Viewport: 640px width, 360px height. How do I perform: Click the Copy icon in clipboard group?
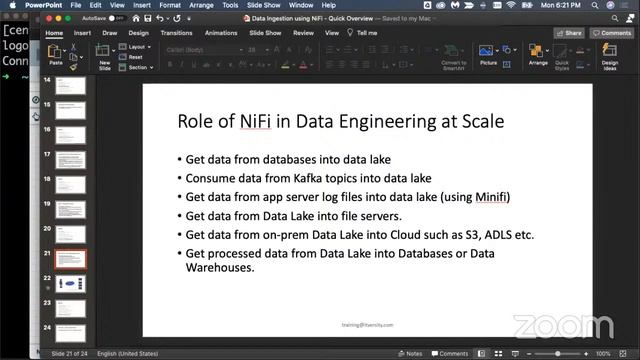[x=73, y=57]
